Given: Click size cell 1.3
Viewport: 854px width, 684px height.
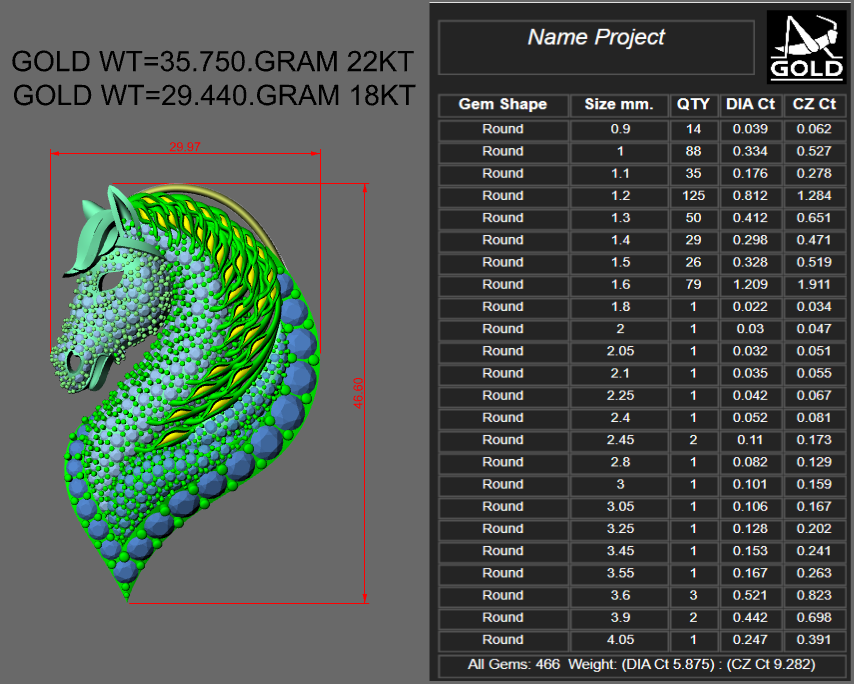Looking at the screenshot, I should pos(620,218).
